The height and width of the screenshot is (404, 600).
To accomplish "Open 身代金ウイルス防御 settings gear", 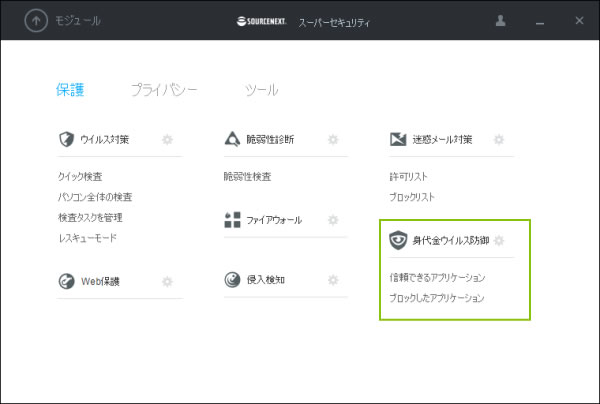I will point(499,241).
